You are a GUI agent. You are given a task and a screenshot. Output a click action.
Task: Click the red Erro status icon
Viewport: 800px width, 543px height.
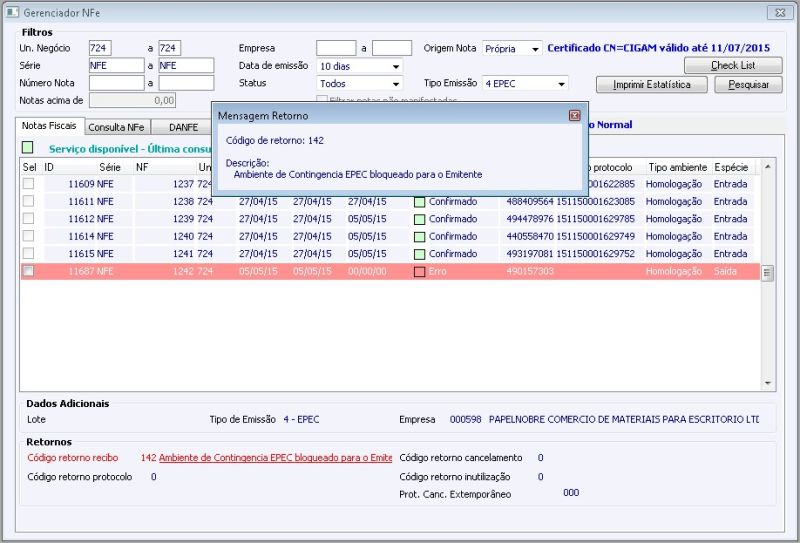coord(420,272)
